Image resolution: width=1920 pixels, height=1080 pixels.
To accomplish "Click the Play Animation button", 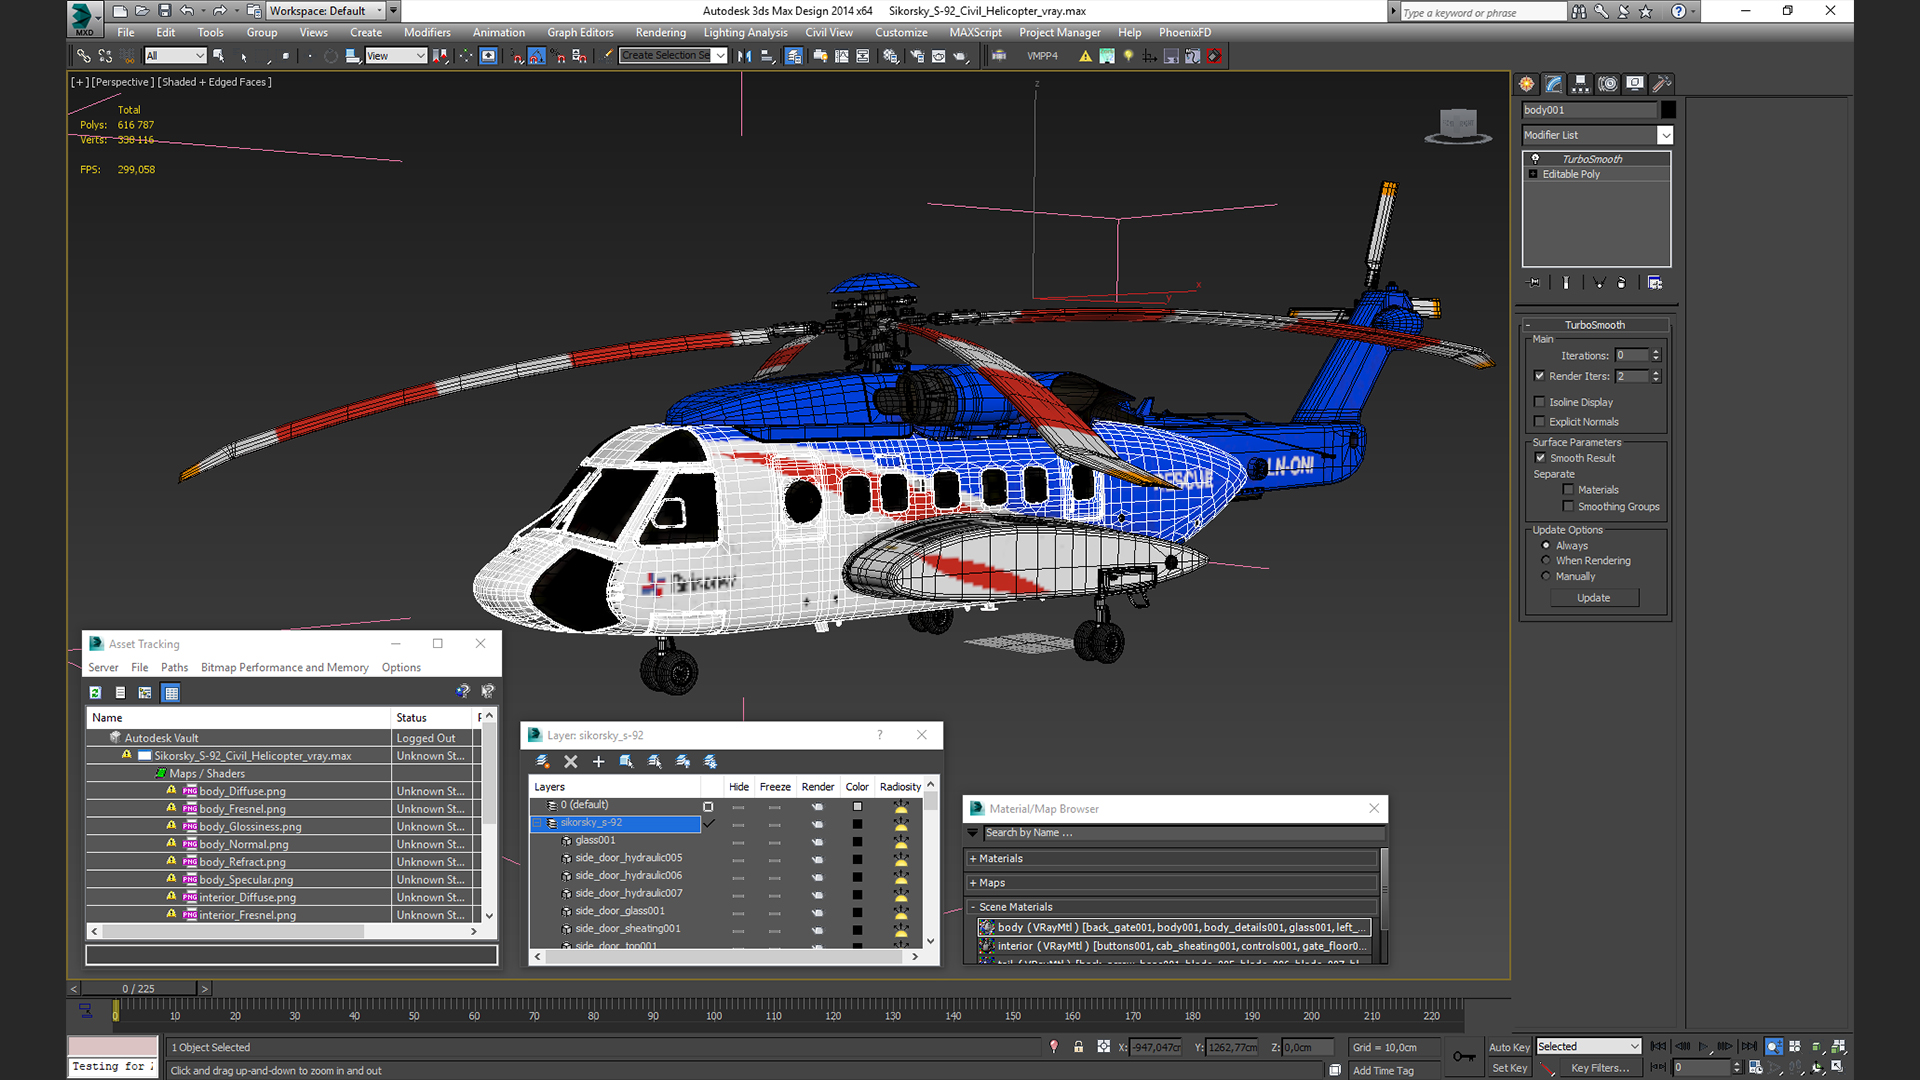I will (1703, 1046).
